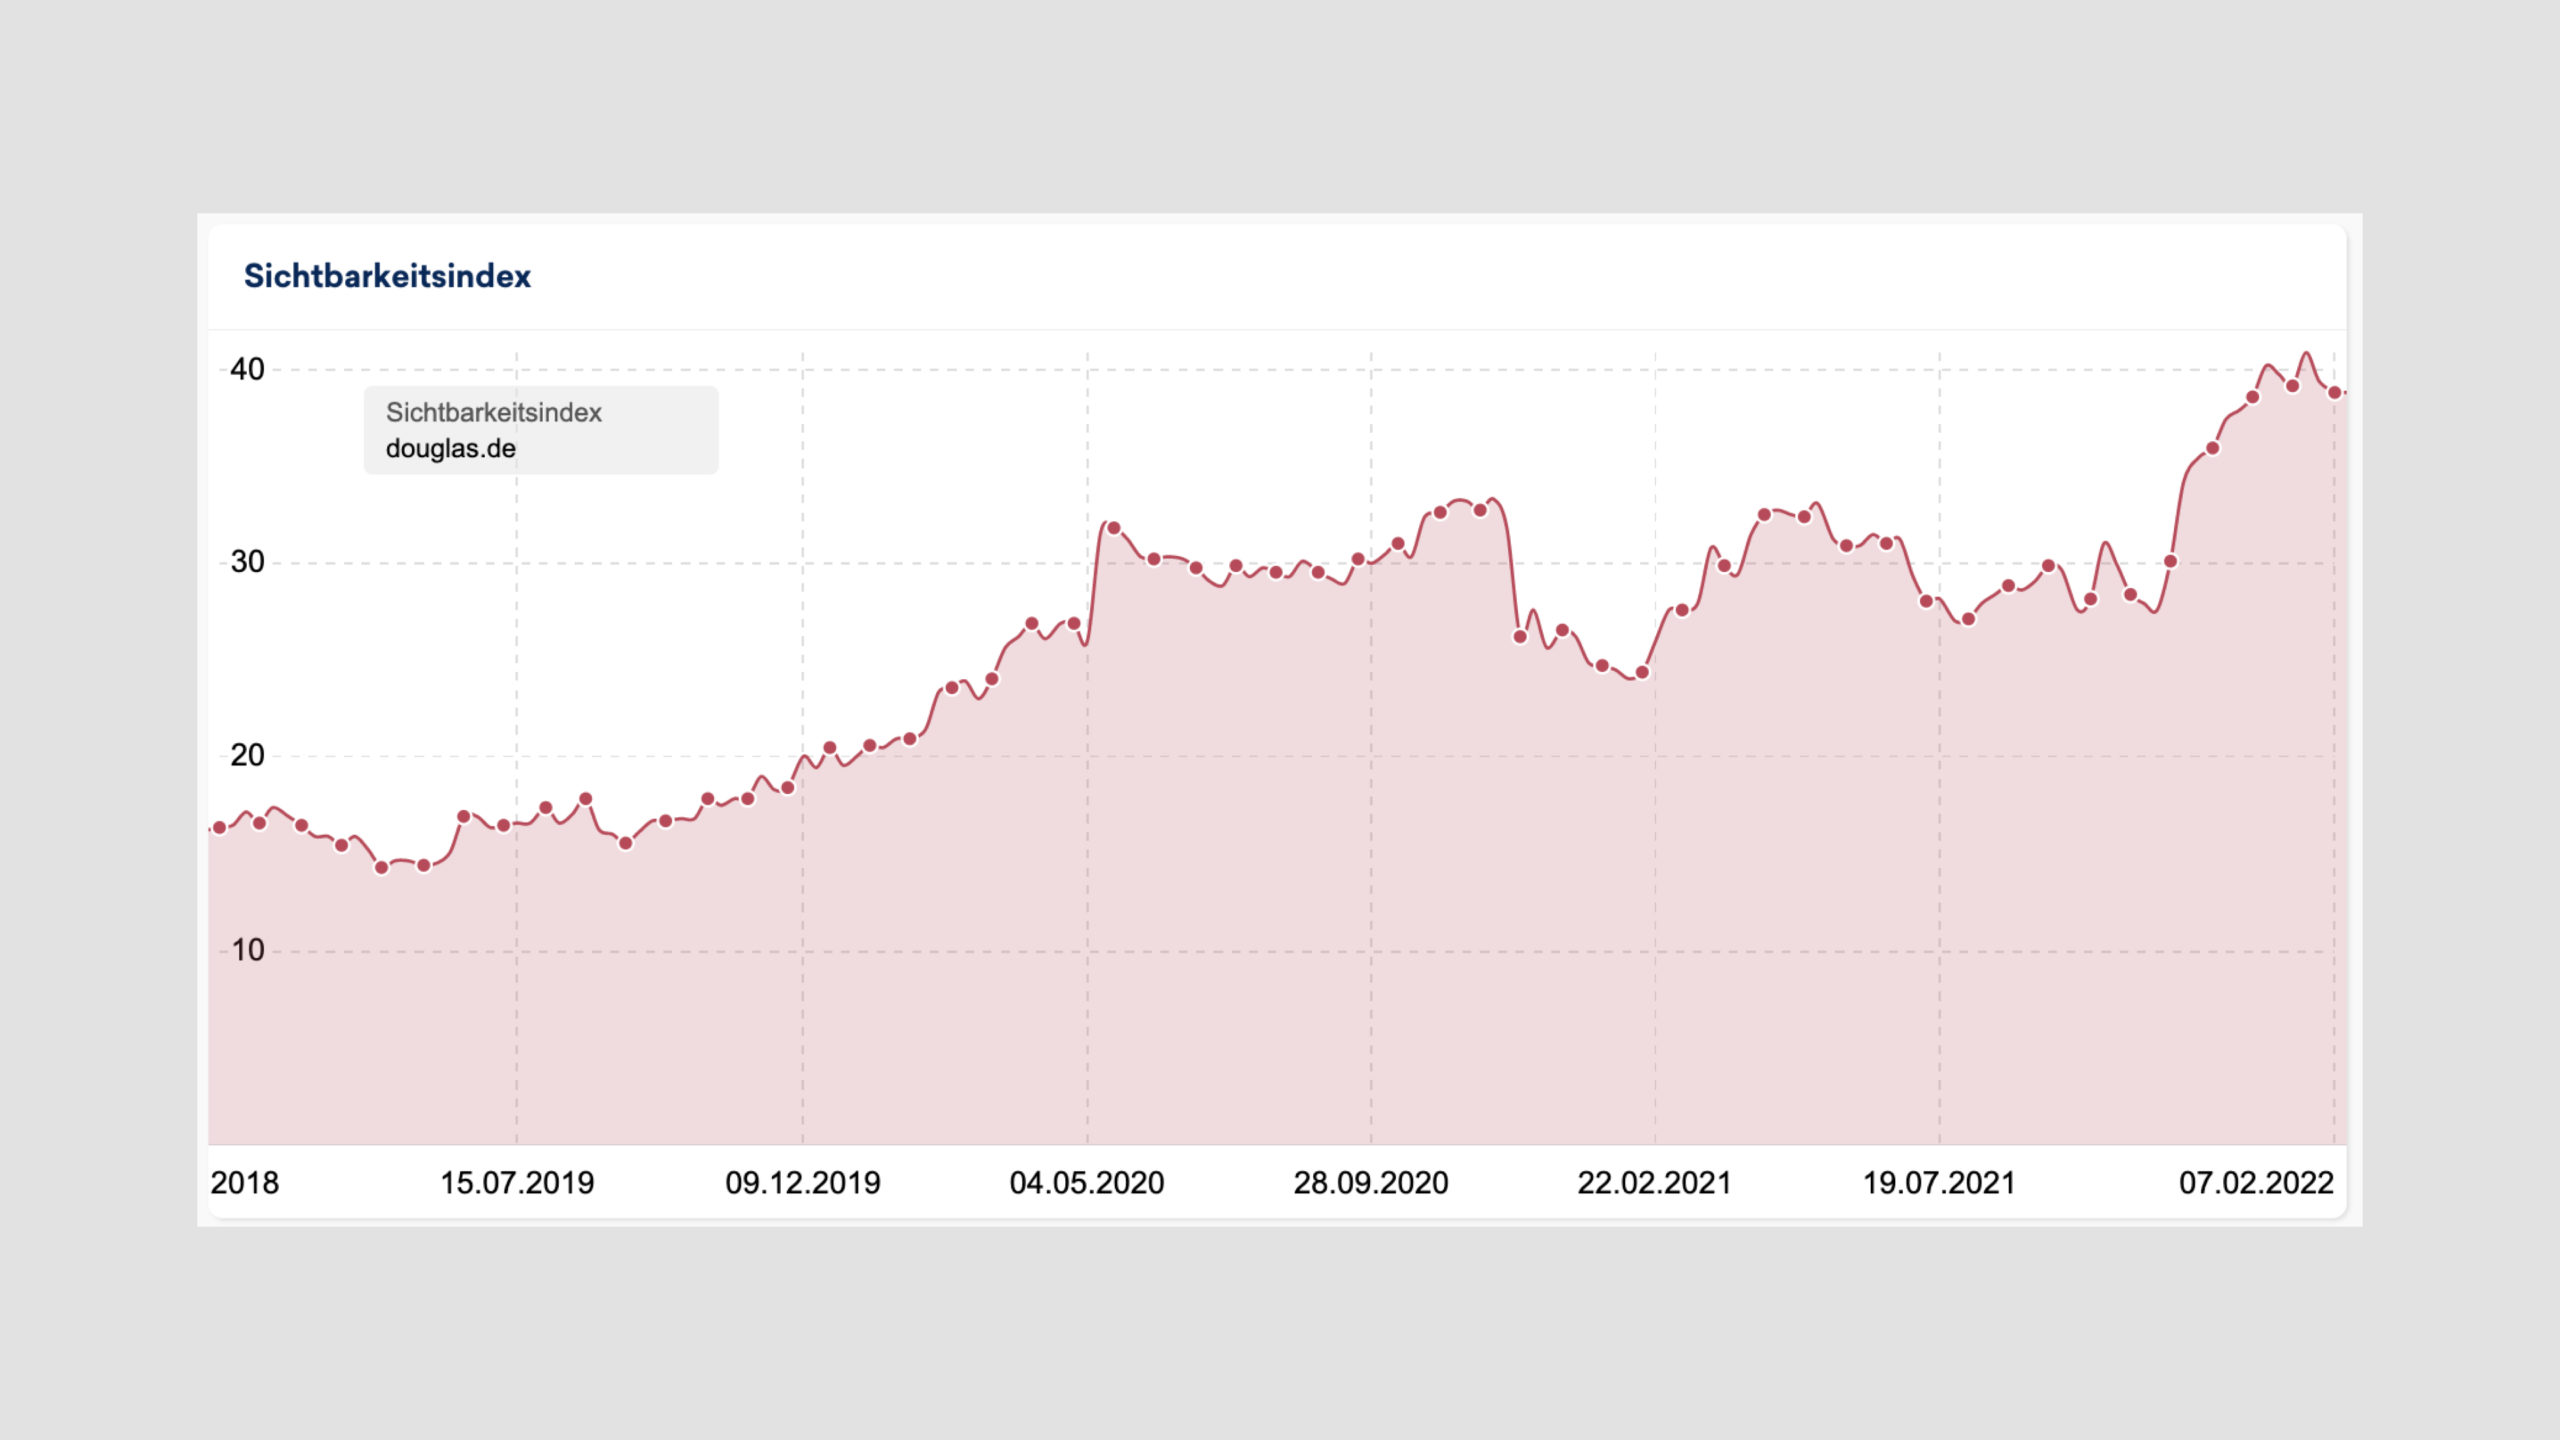Click the 15.07.2019 date label
Image resolution: width=2560 pixels, height=1440 pixels.
[x=517, y=1183]
